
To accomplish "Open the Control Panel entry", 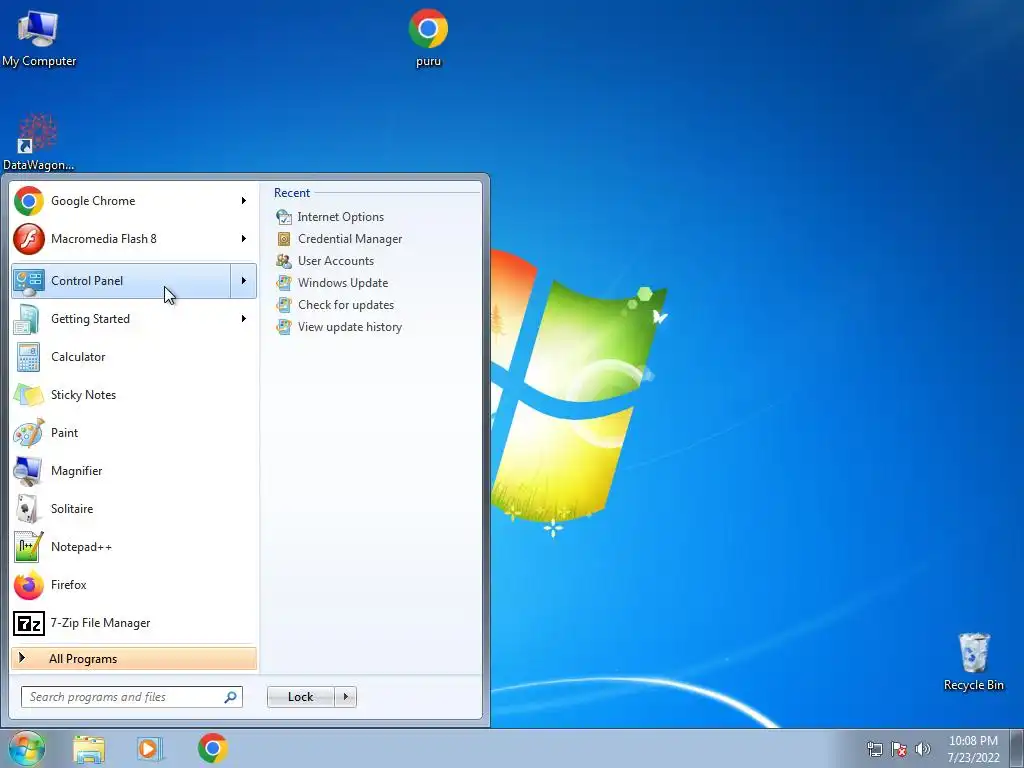I will pos(121,281).
